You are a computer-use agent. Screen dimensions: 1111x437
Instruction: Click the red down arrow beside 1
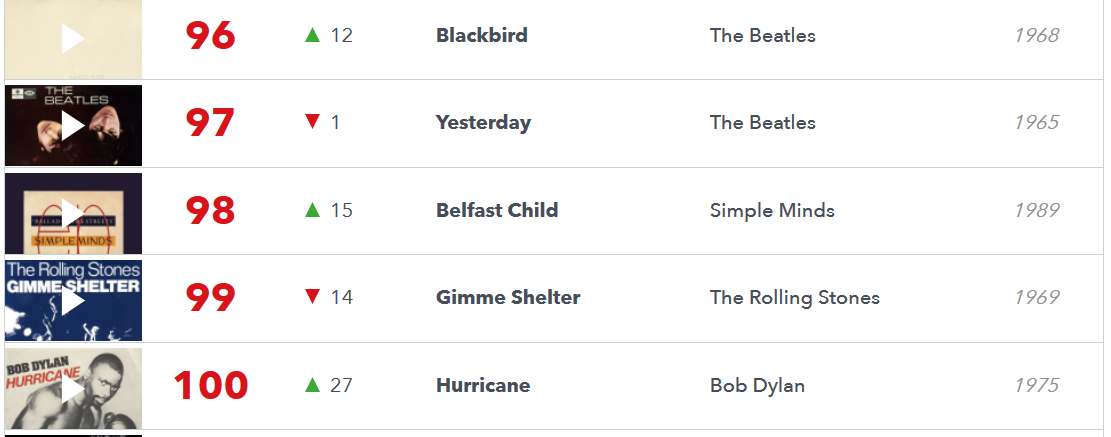coord(312,122)
